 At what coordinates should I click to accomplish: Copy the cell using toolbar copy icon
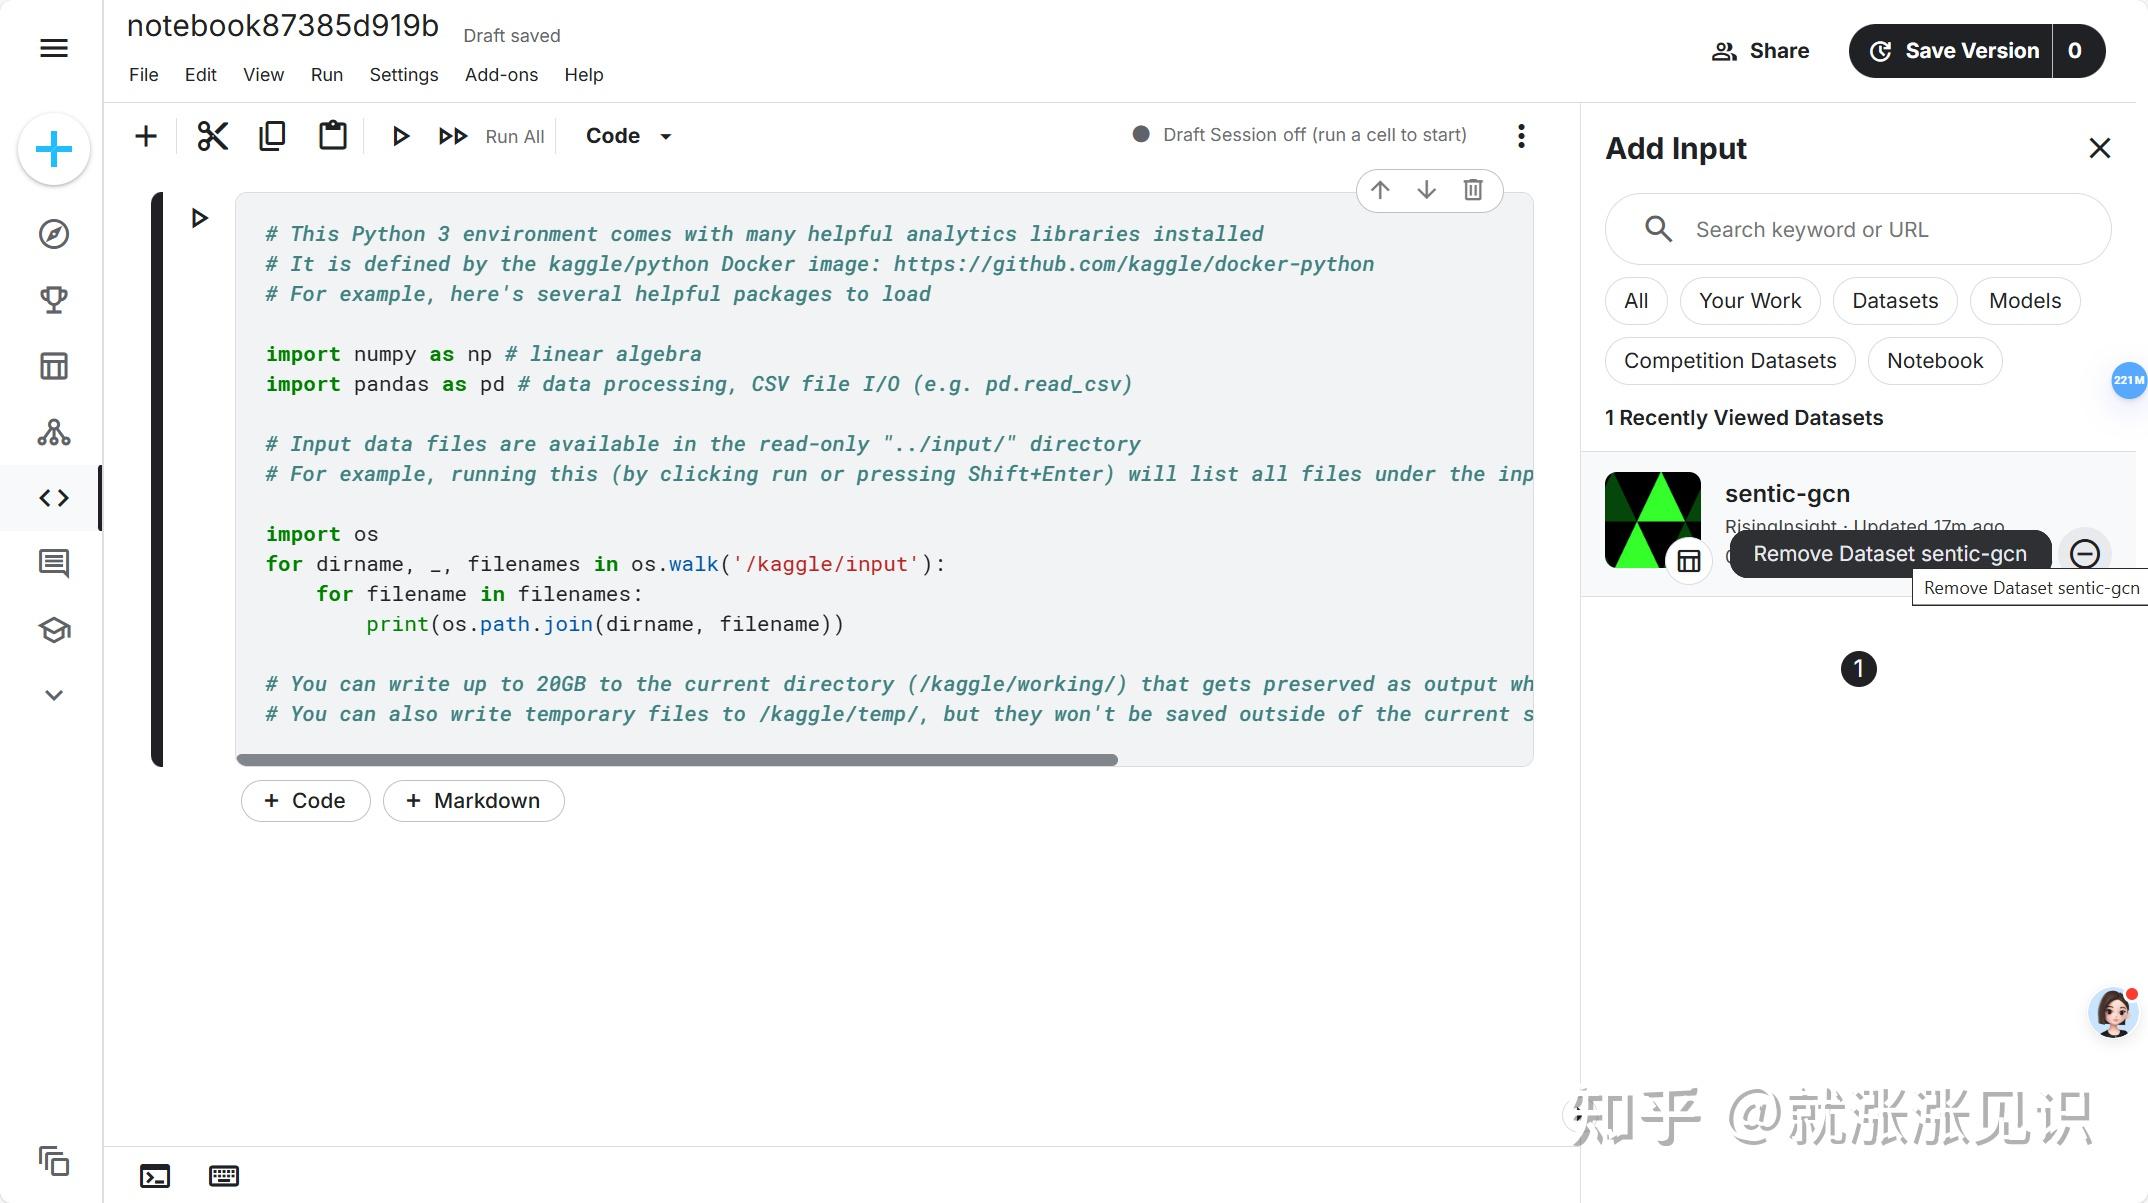point(272,136)
